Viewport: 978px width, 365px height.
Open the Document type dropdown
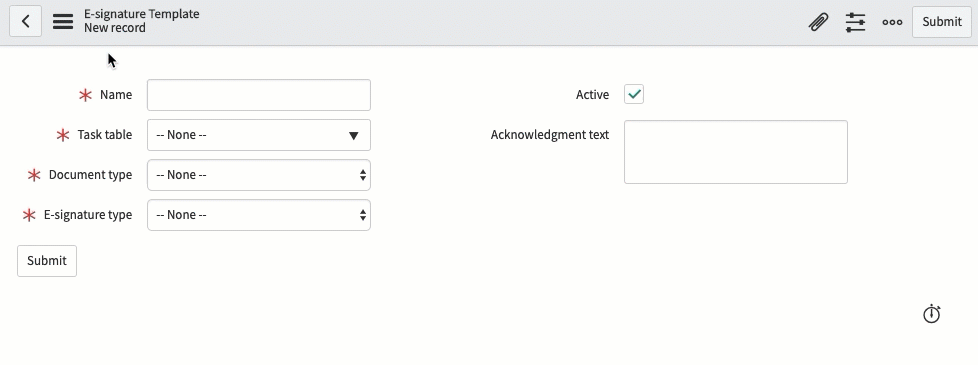[259, 175]
